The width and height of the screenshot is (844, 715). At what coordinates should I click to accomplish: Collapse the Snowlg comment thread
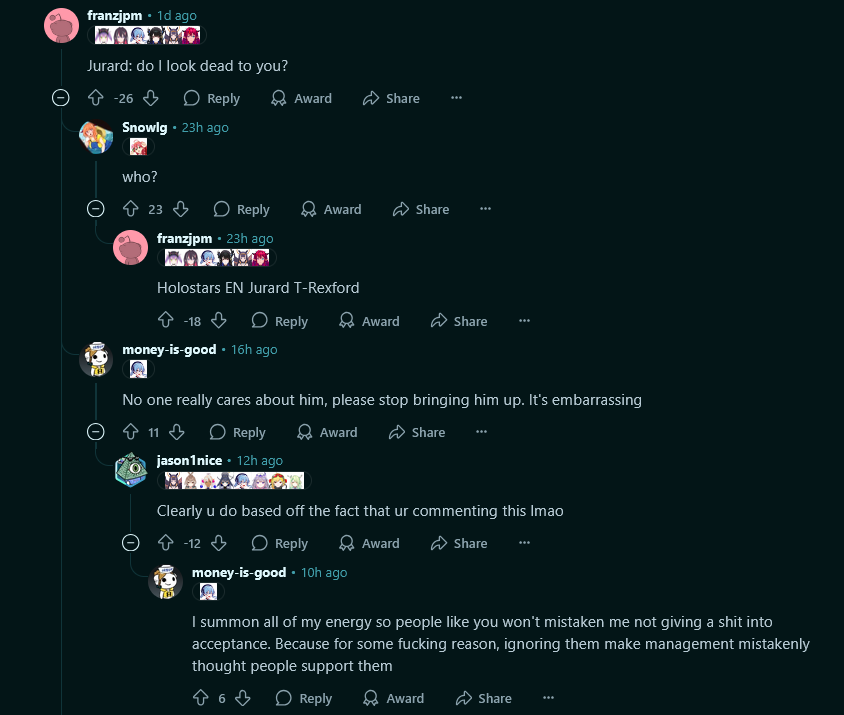coord(96,209)
